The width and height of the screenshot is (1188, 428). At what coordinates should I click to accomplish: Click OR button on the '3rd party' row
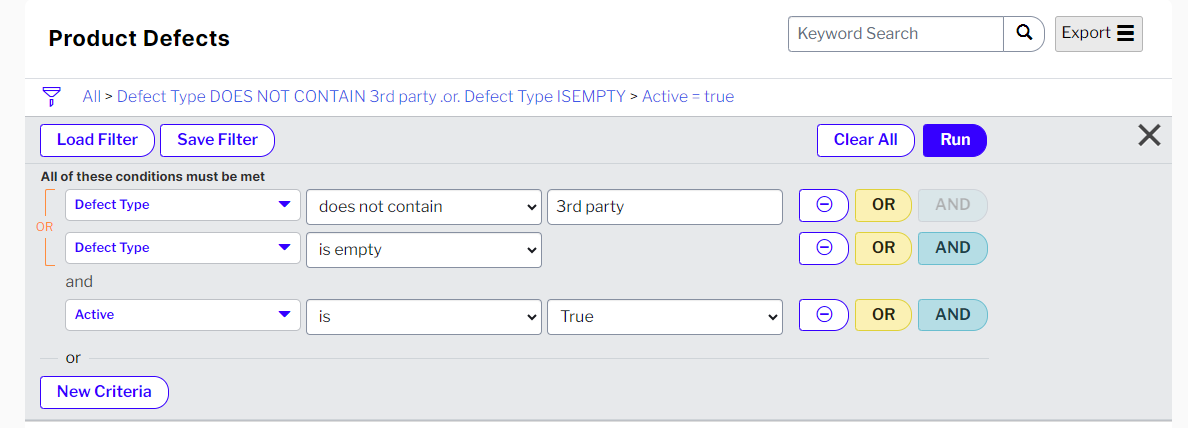tap(883, 205)
